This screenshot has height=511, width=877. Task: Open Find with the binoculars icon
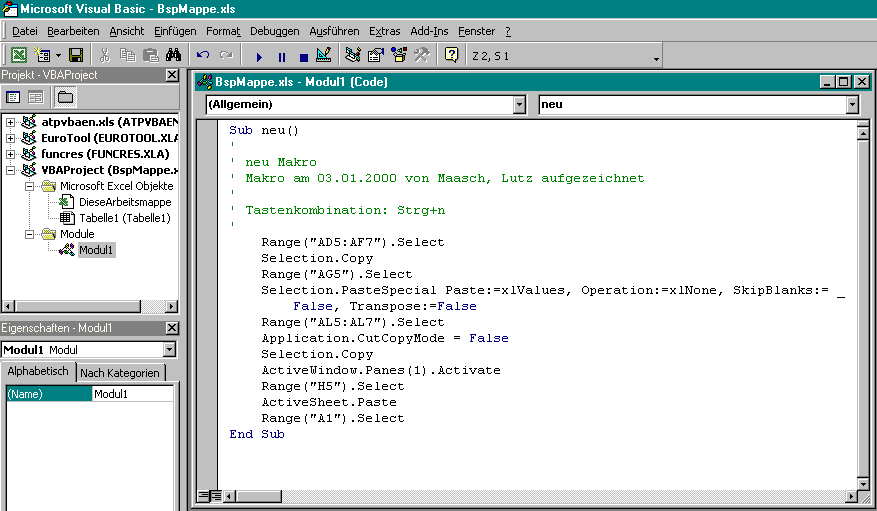tap(173, 55)
